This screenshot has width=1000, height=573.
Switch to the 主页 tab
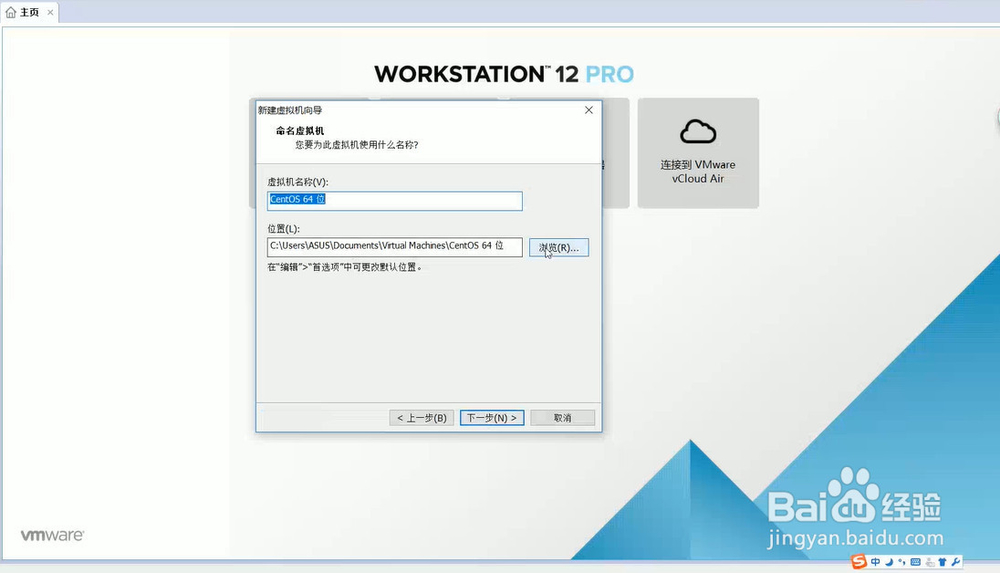coord(29,12)
